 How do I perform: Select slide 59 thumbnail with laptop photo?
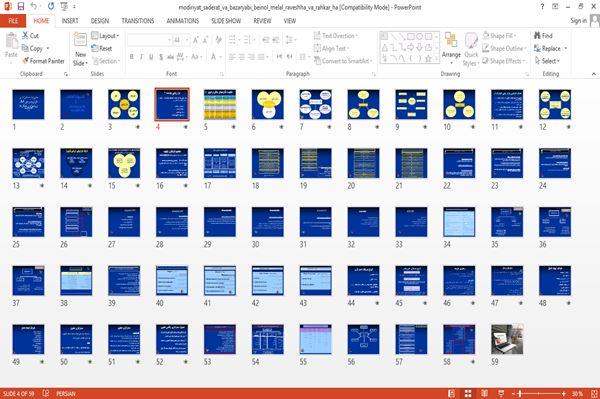click(507, 339)
